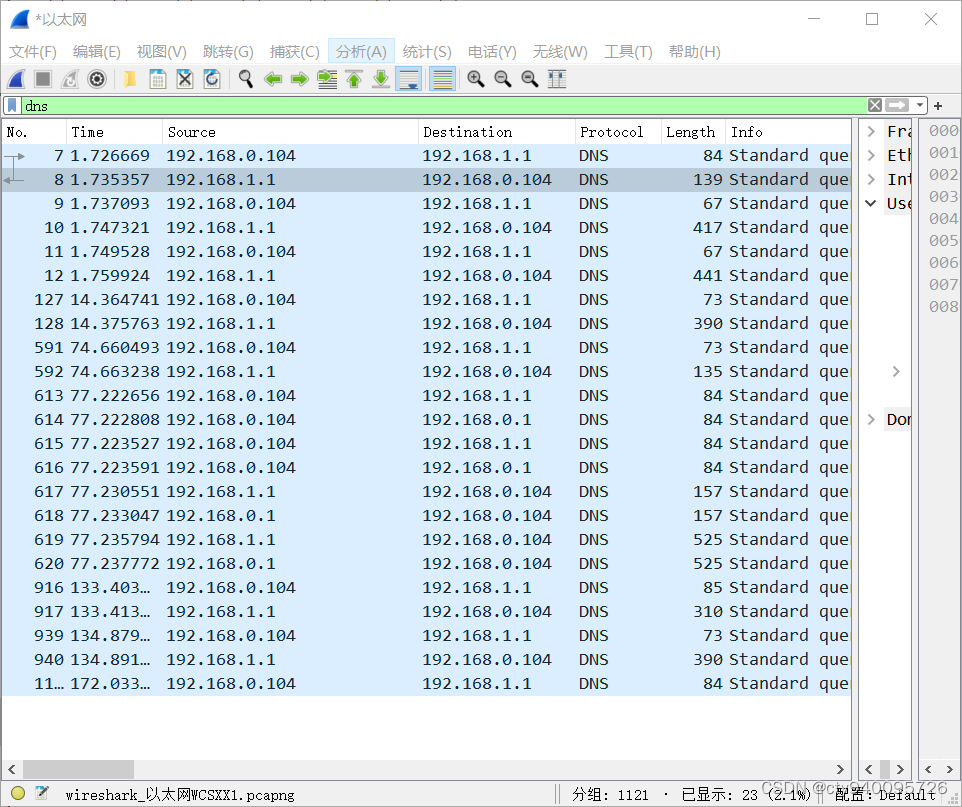Restart the current capture
Screen dimensions: 962x807
click(70, 79)
